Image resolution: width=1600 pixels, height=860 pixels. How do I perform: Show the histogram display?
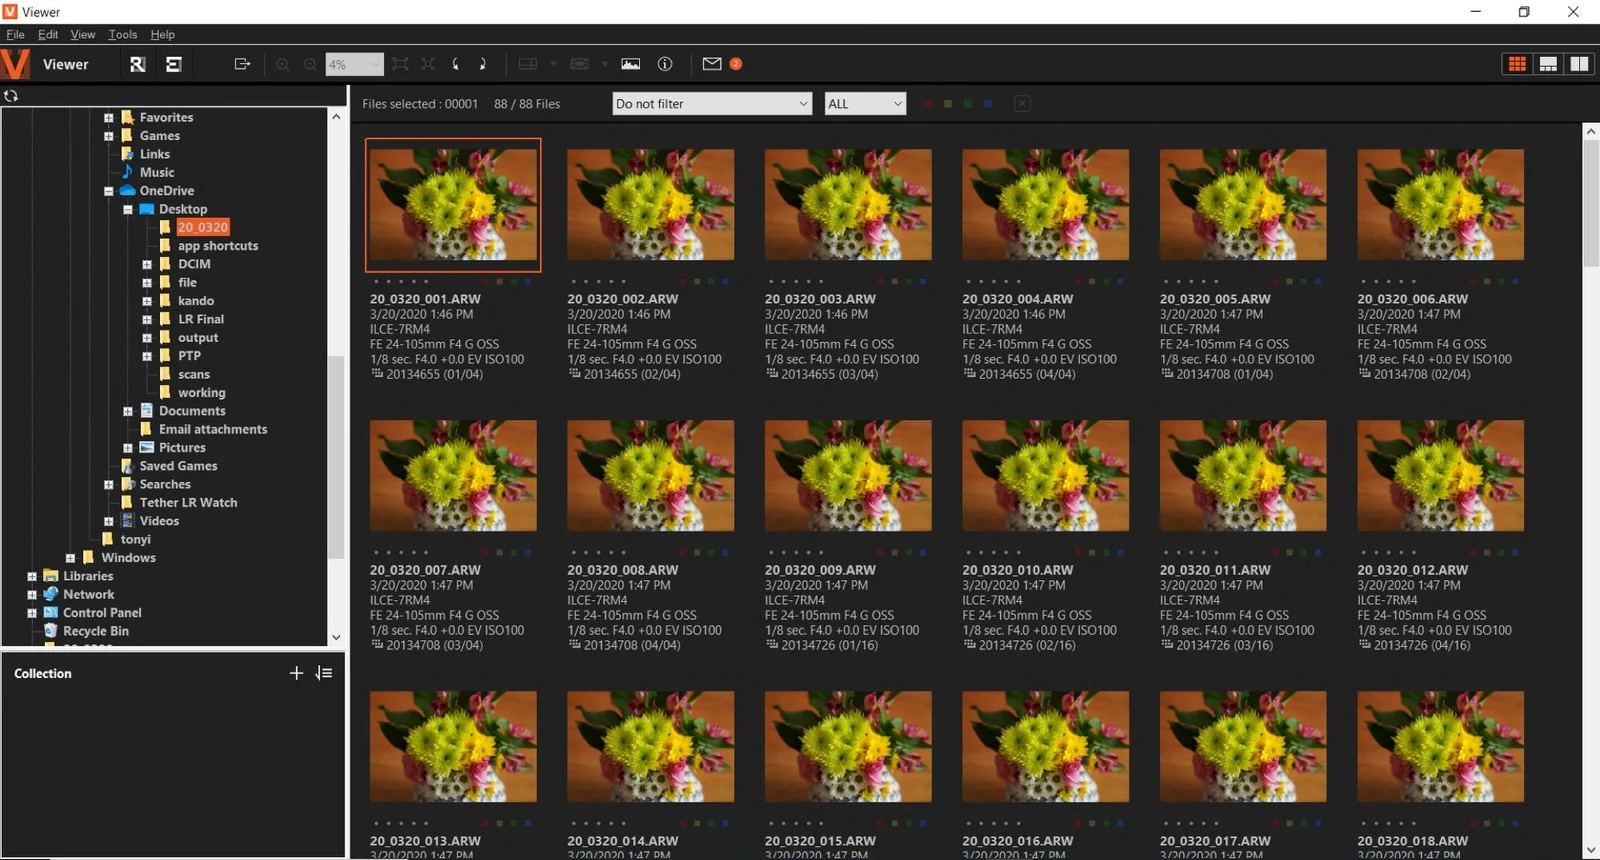click(630, 64)
